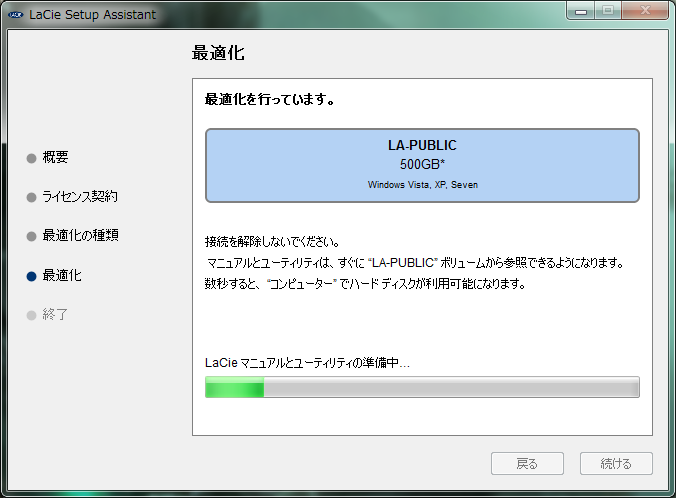Click the blue bullet beside 最適化 step
This screenshot has height=498, width=676.
pyautogui.click(x=31, y=276)
